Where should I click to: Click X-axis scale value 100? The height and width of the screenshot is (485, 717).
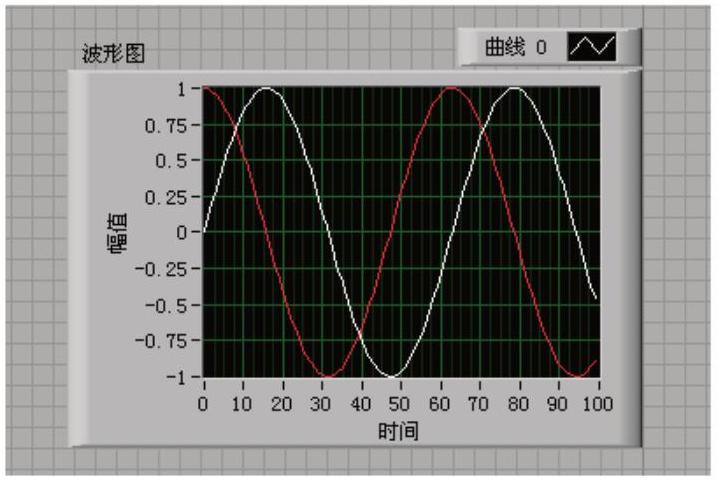[597, 404]
